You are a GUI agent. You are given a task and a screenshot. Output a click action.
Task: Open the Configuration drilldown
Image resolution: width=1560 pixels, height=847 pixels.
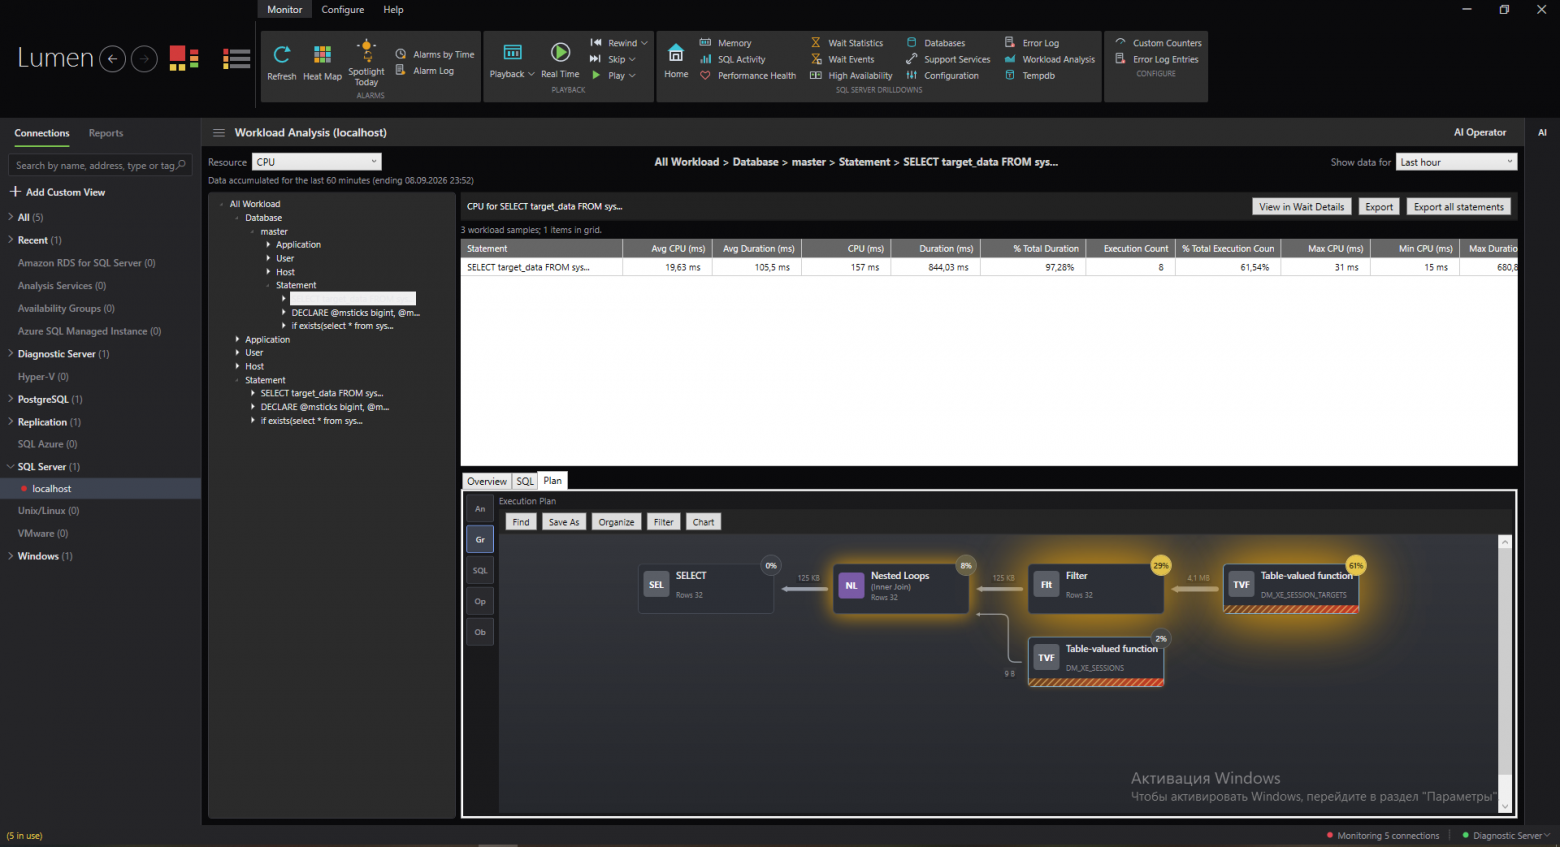(942, 75)
